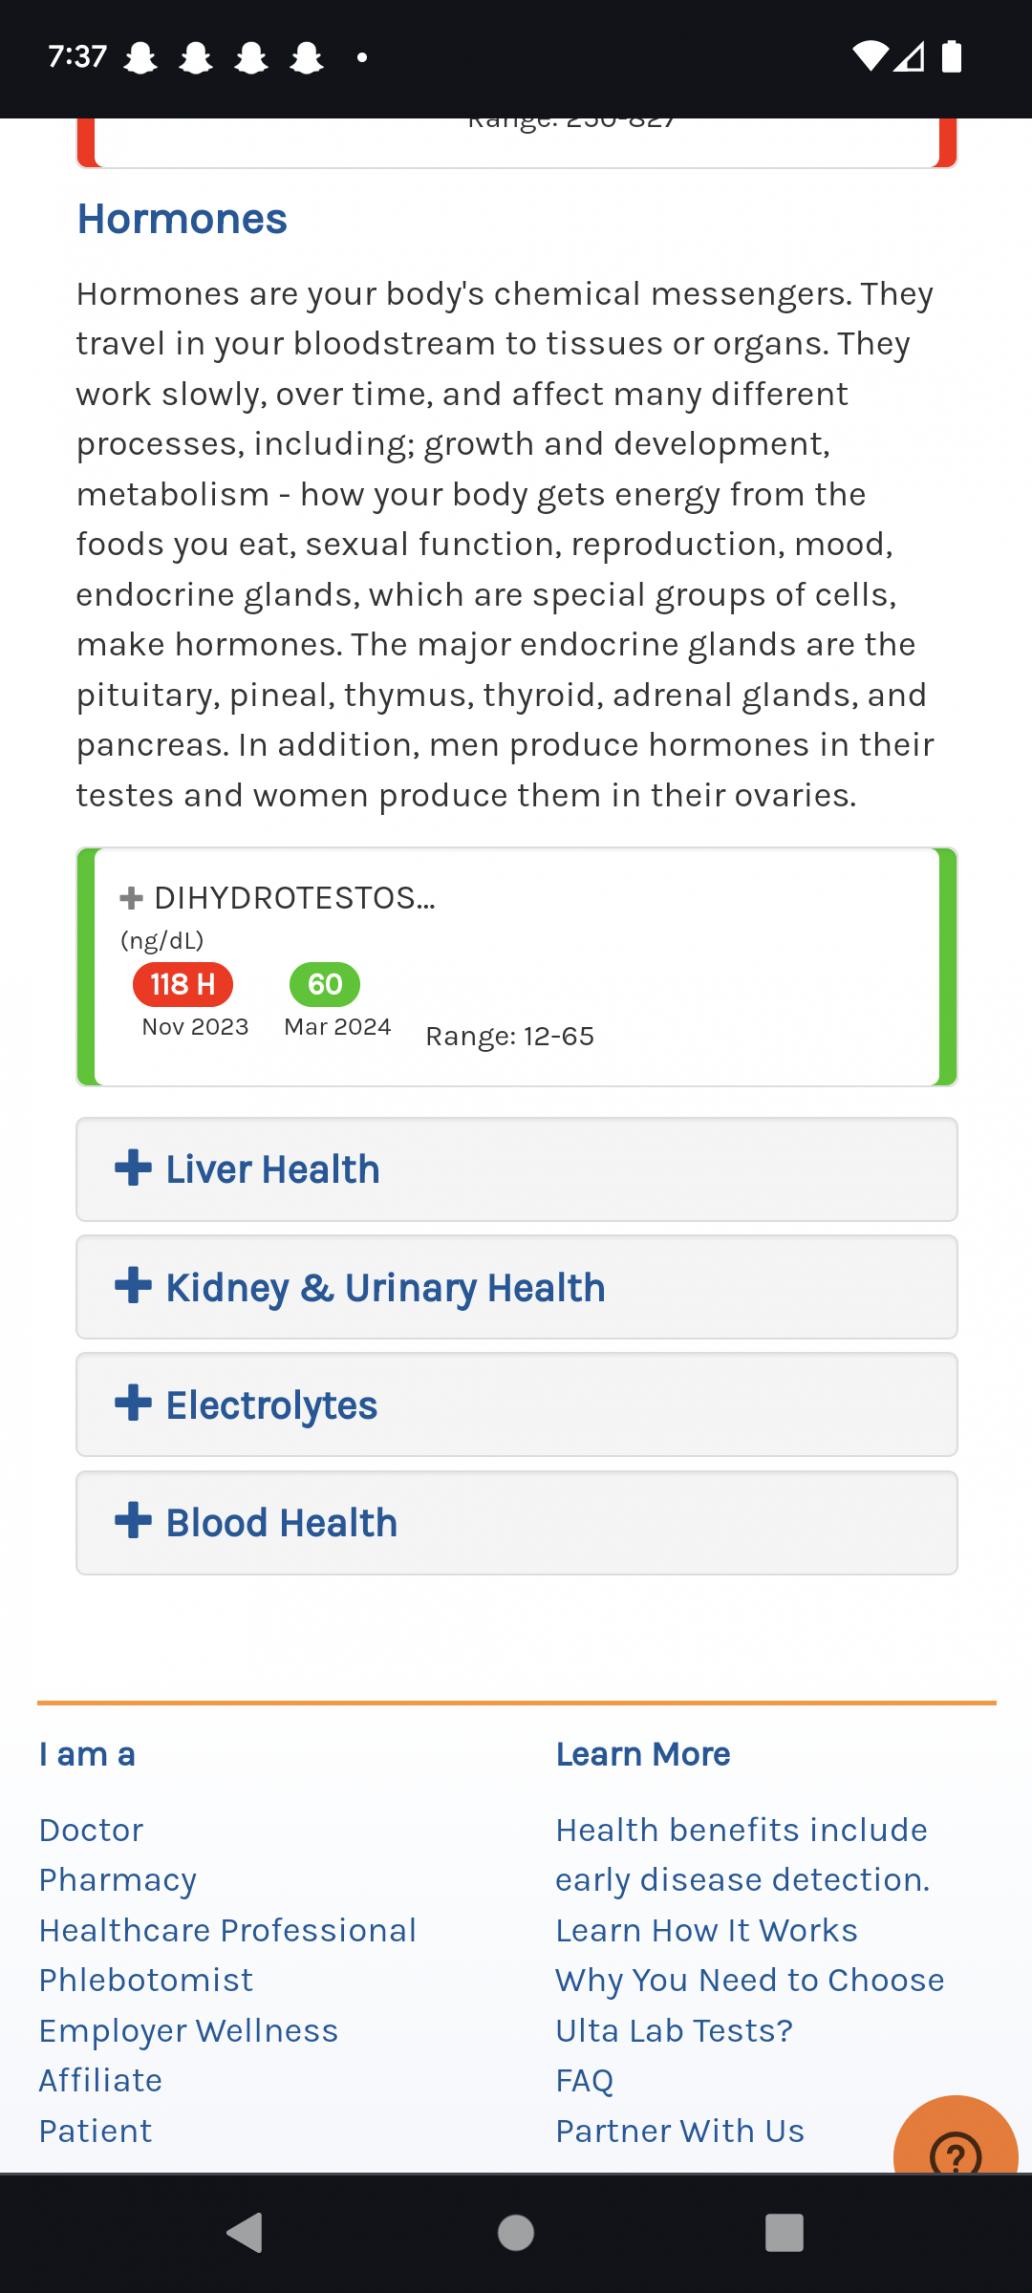Expand the Blood Health section
The height and width of the screenshot is (2293, 1032).
516,1523
